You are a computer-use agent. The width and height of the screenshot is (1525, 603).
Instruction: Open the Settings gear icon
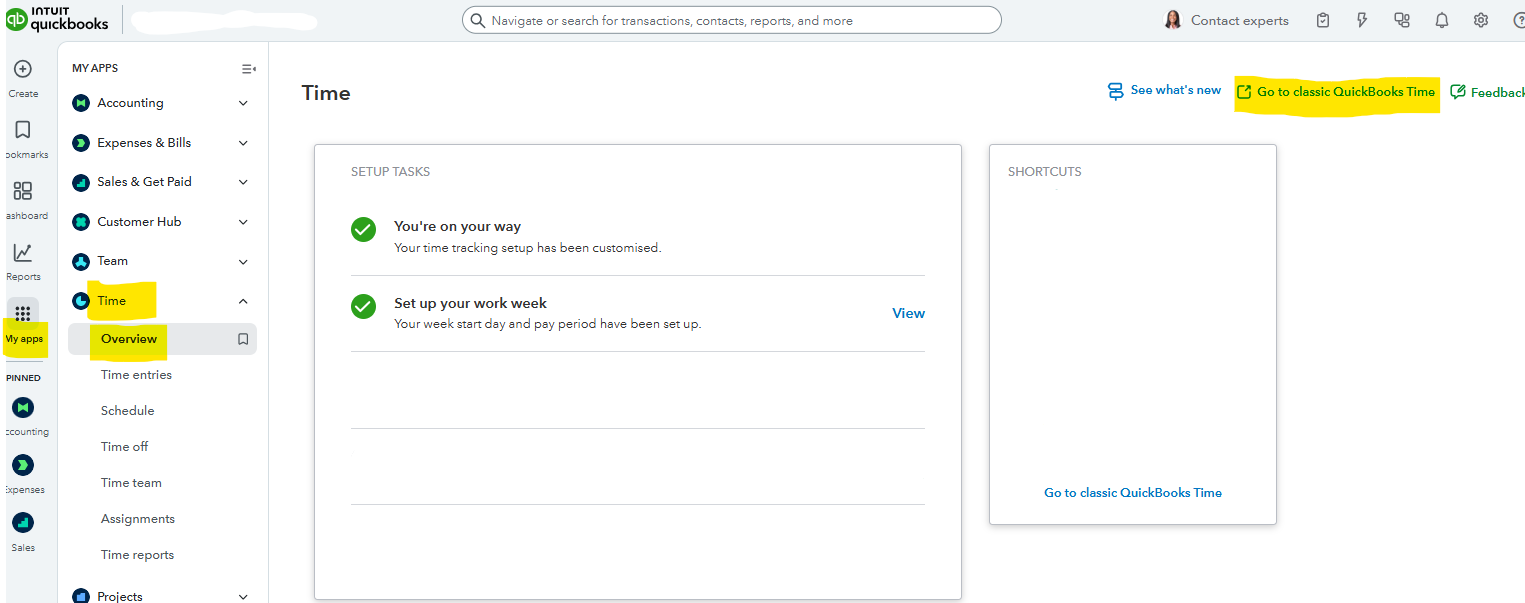point(1481,20)
